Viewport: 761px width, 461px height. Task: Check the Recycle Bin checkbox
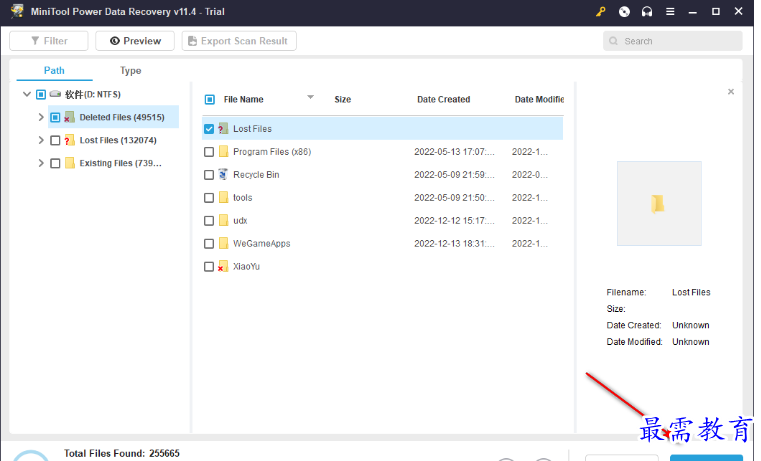coord(209,175)
